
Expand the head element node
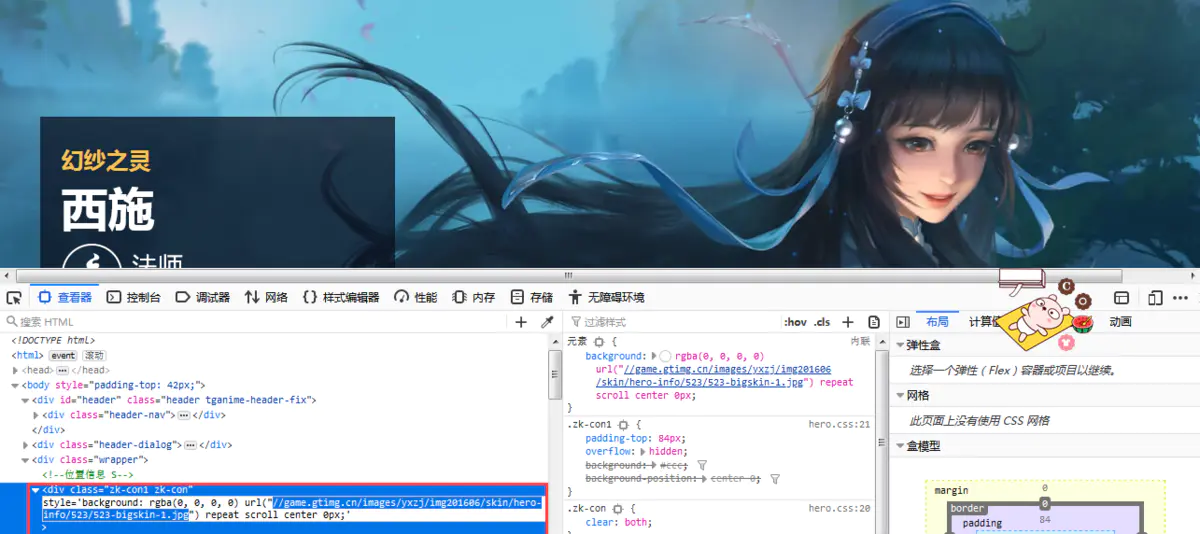[15, 370]
